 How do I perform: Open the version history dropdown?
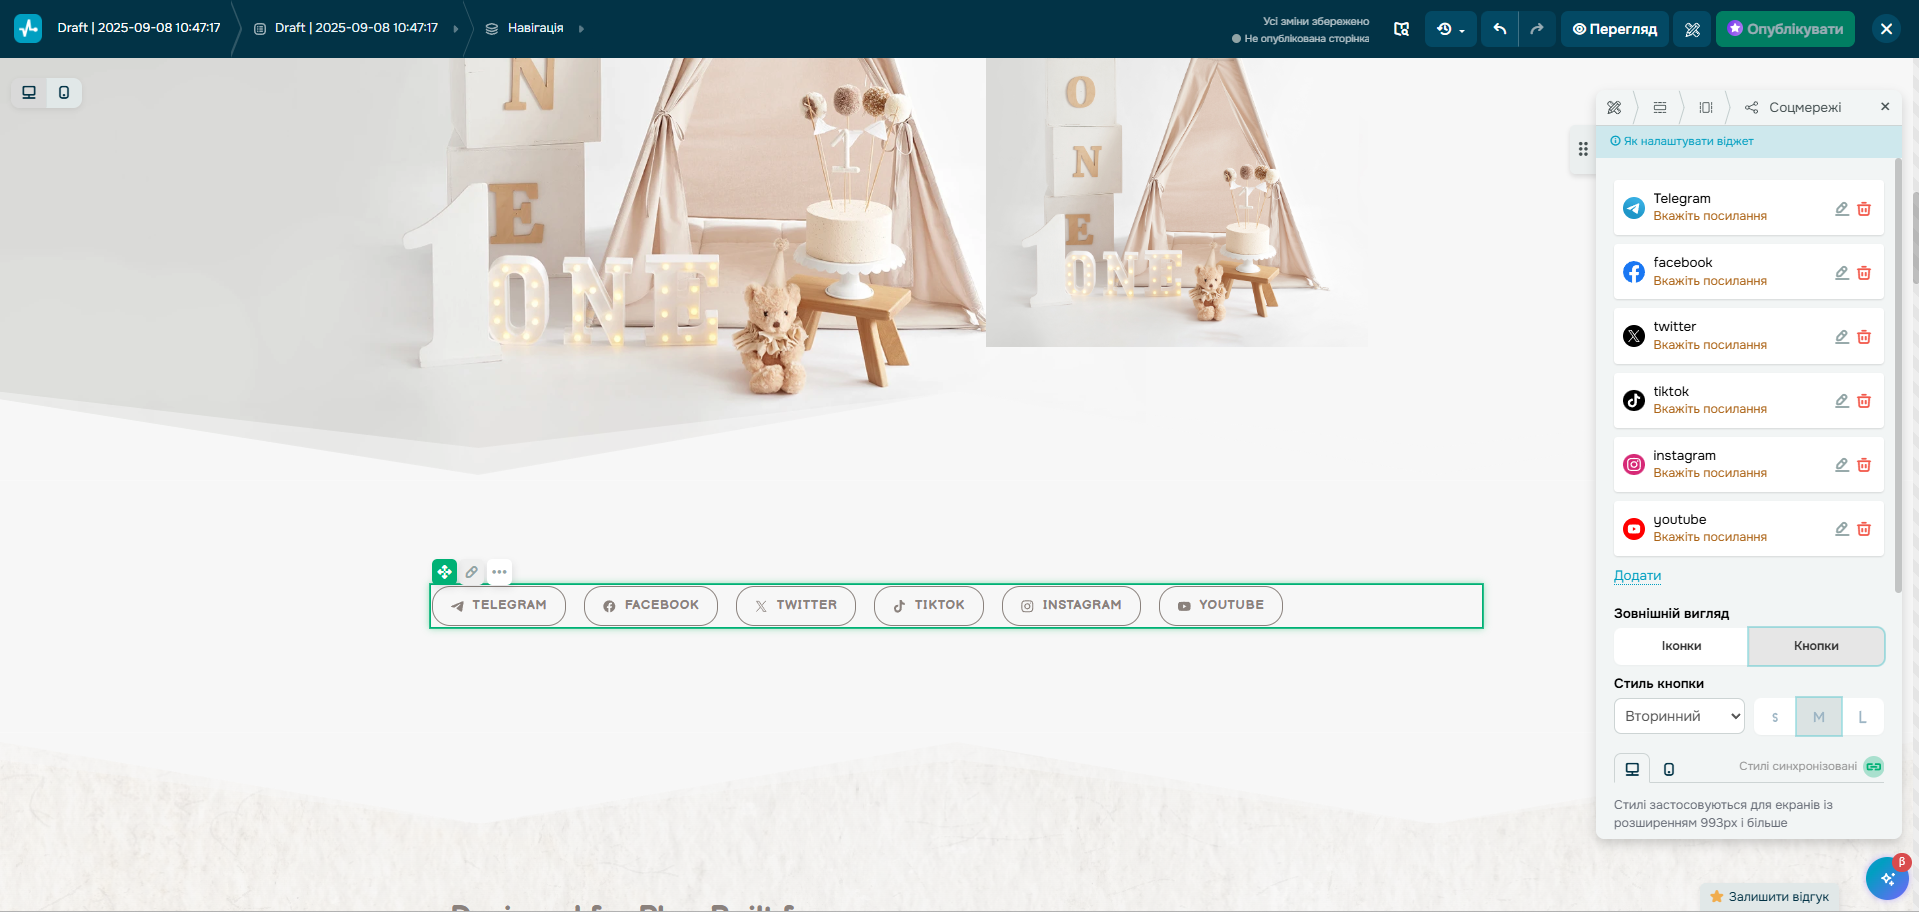point(1450,29)
